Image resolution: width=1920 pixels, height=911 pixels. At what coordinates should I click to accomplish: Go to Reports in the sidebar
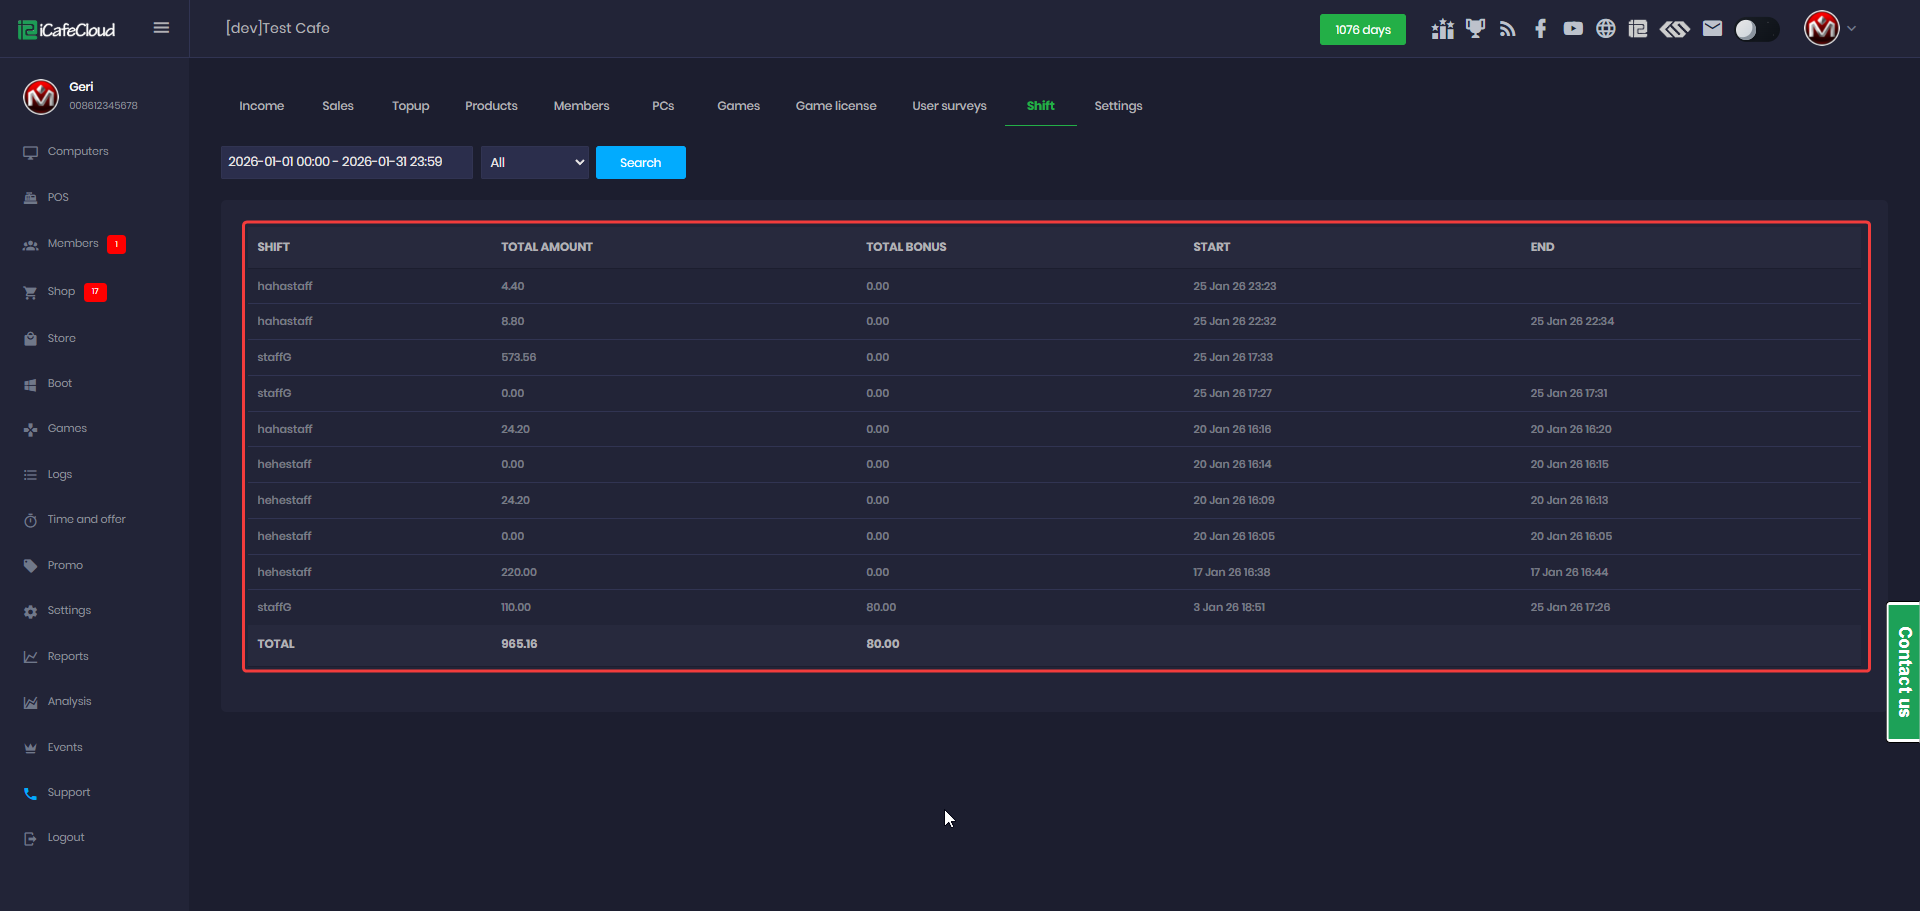pos(68,657)
